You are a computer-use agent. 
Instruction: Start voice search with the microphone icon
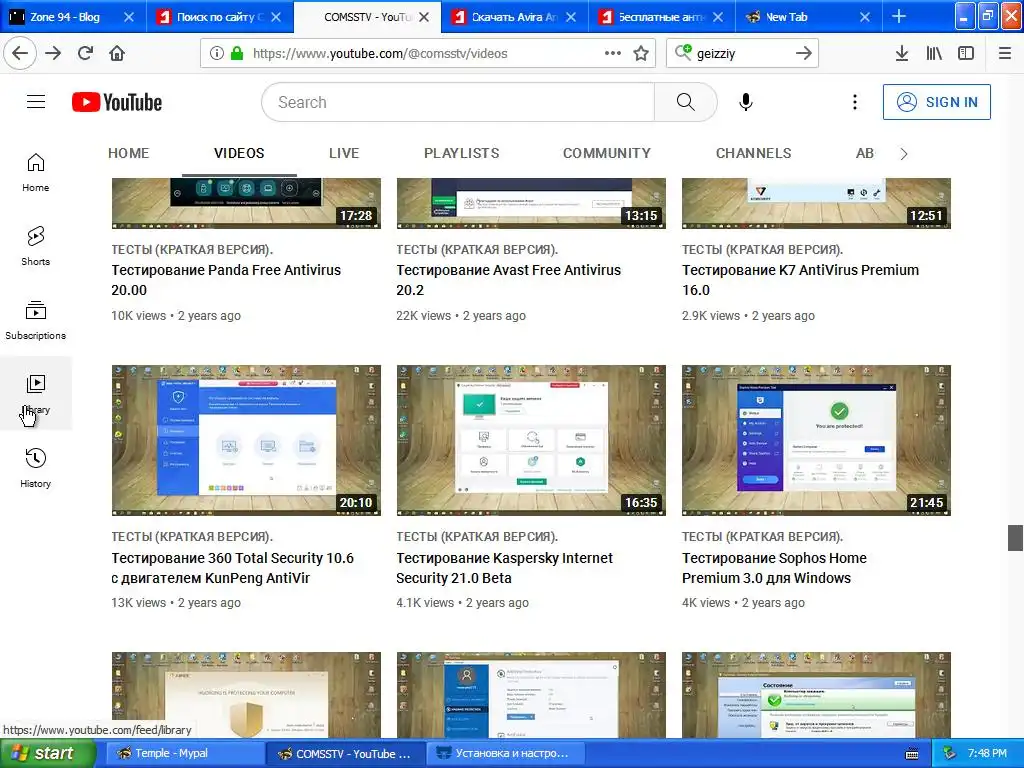tap(746, 102)
